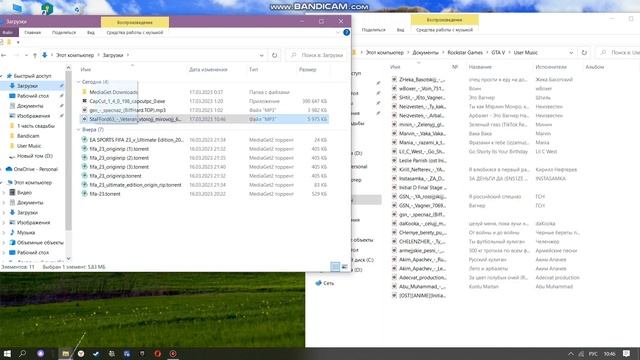Expand the Видео node under Этот компьютер
This screenshot has width=640, height=360.
pos(4,193)
